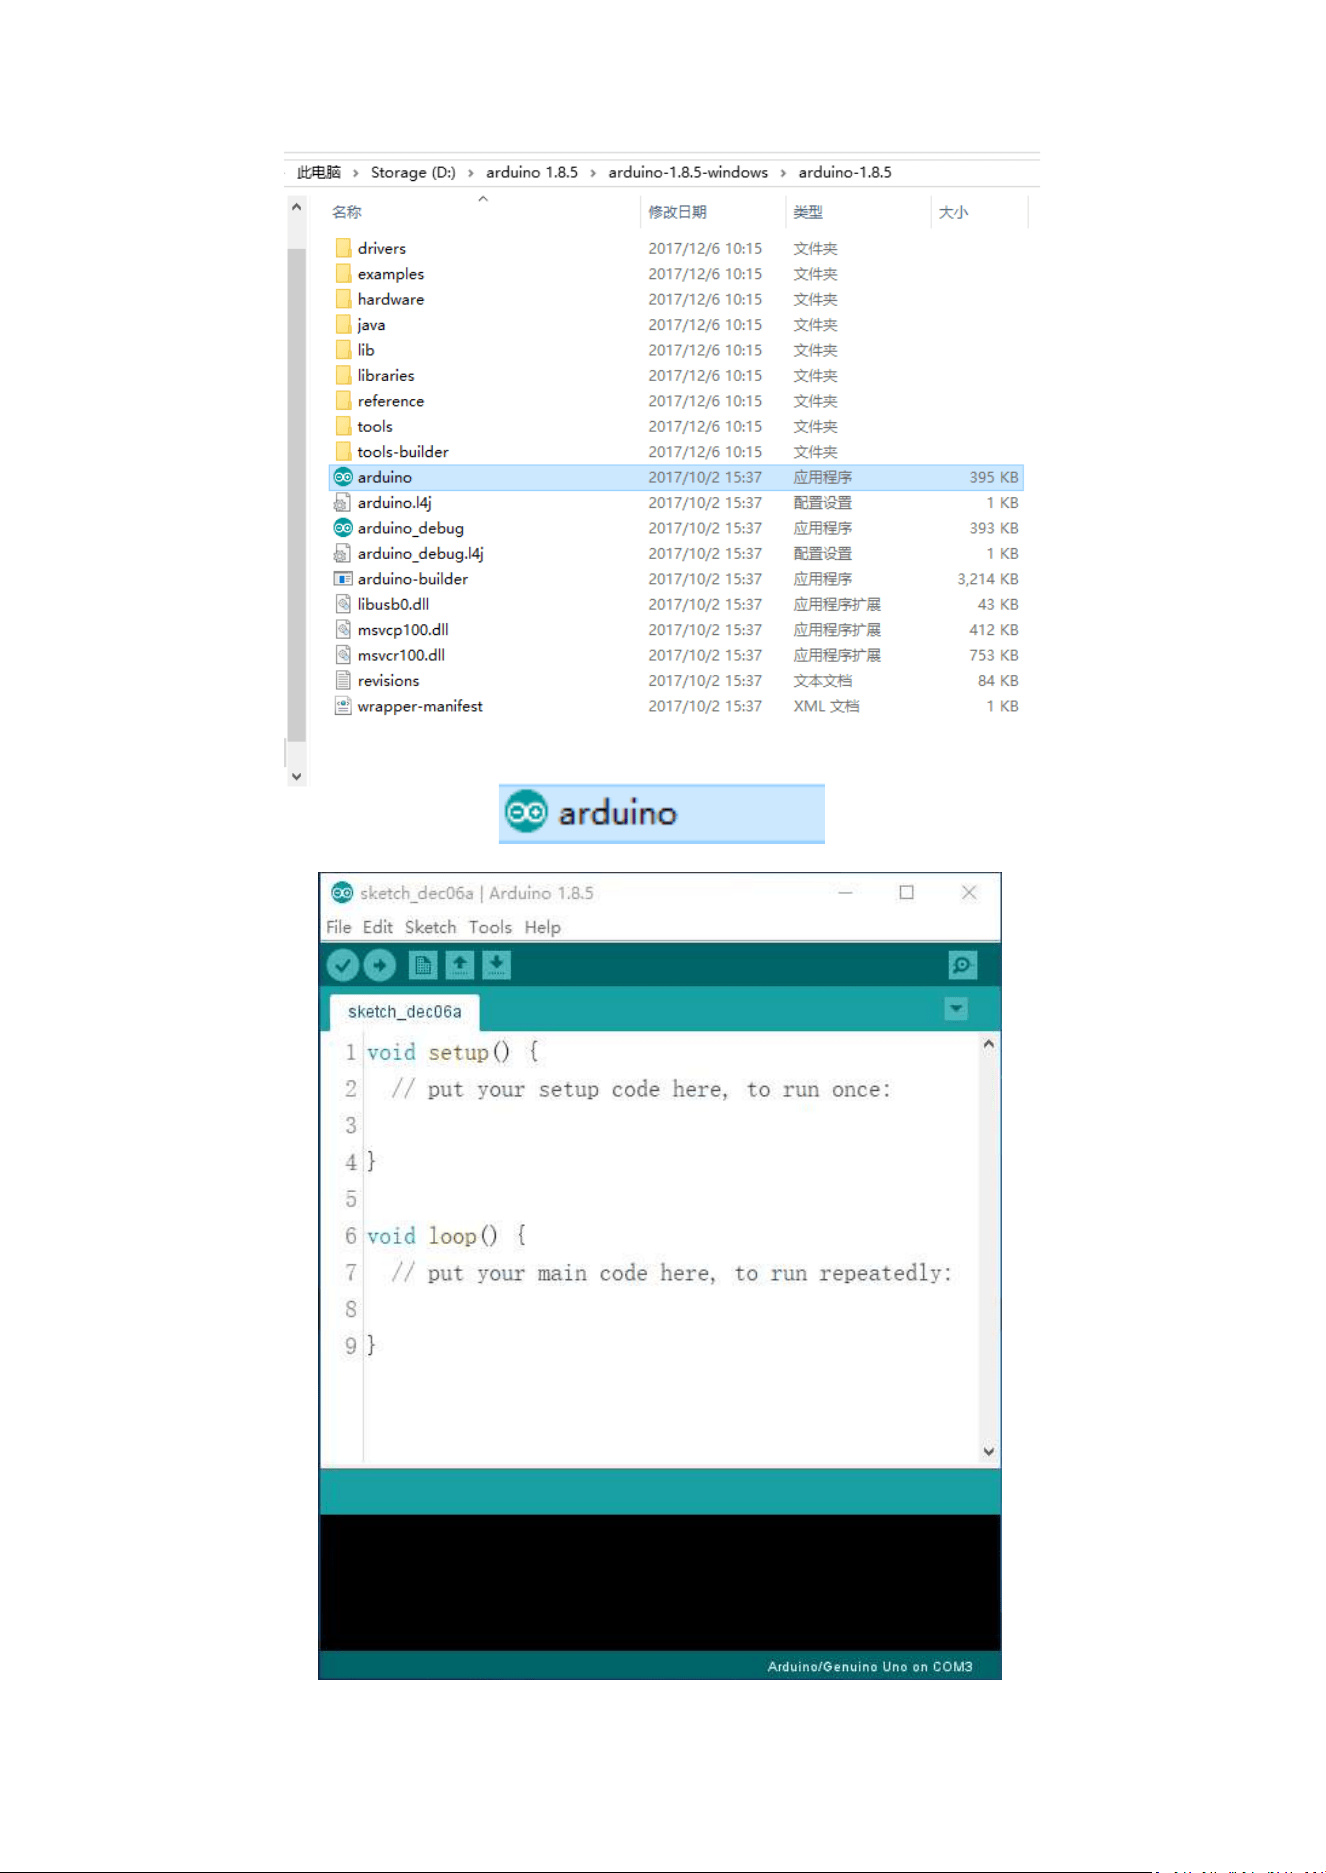This screenshot has height=1873, width=1326.
Task: Click the 395 KB size value
Action: (994, 477)
